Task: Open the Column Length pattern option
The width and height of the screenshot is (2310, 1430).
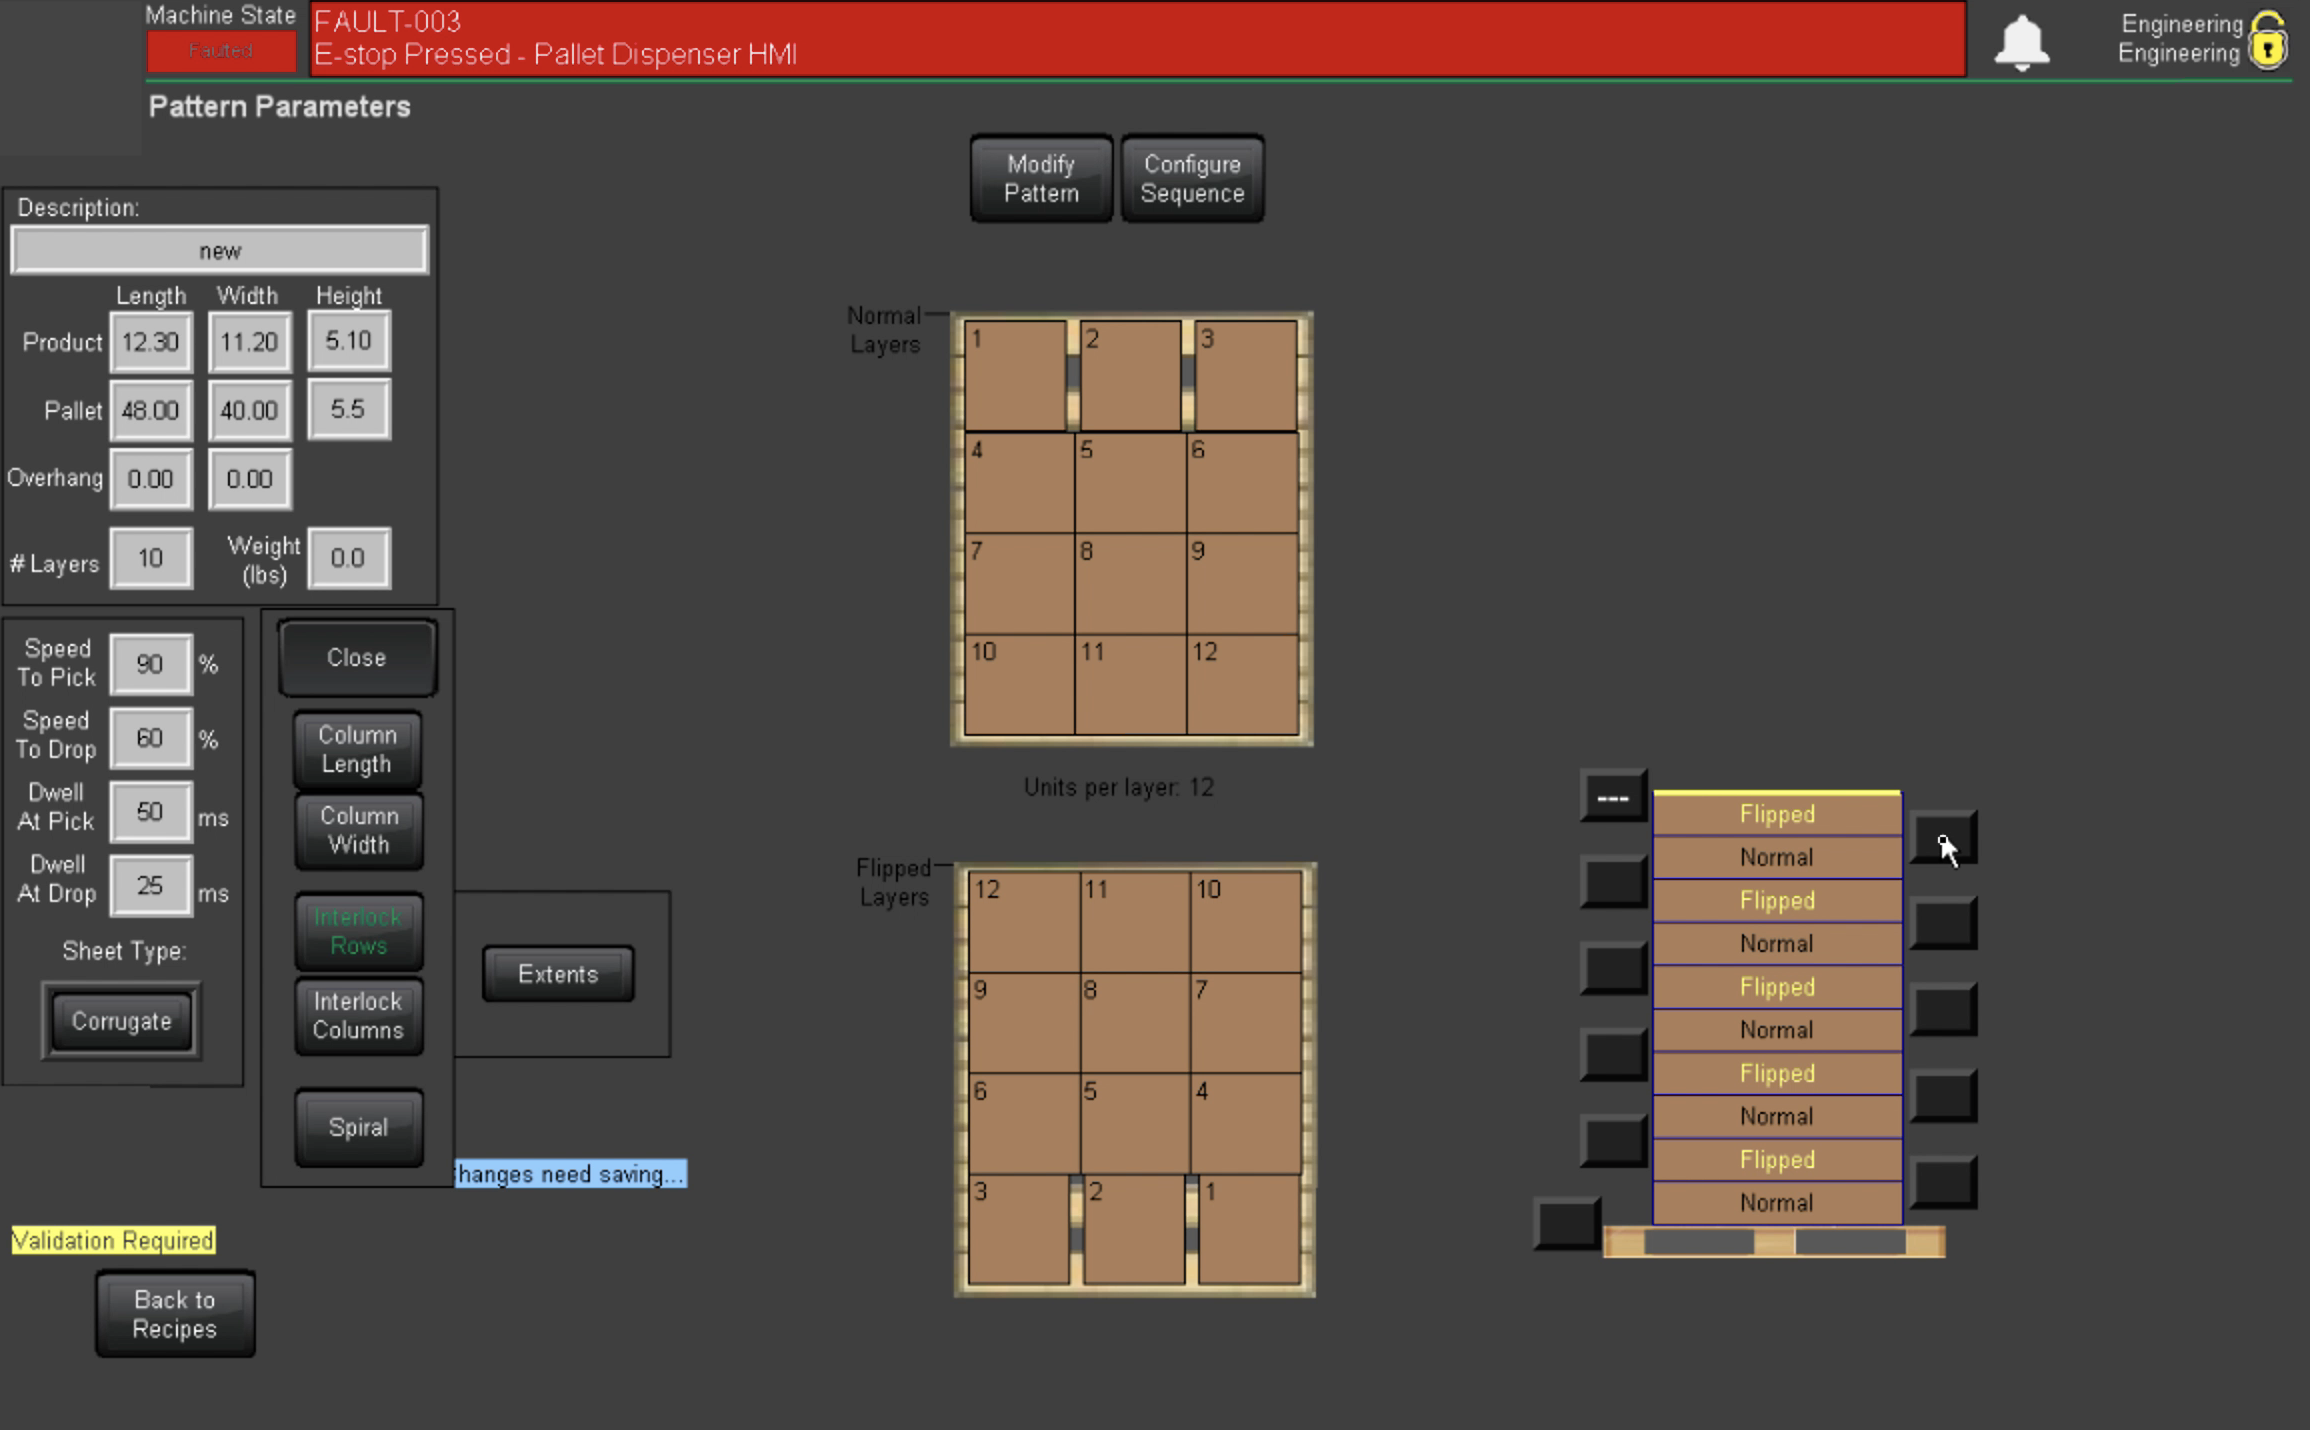Action: [358, 750]
